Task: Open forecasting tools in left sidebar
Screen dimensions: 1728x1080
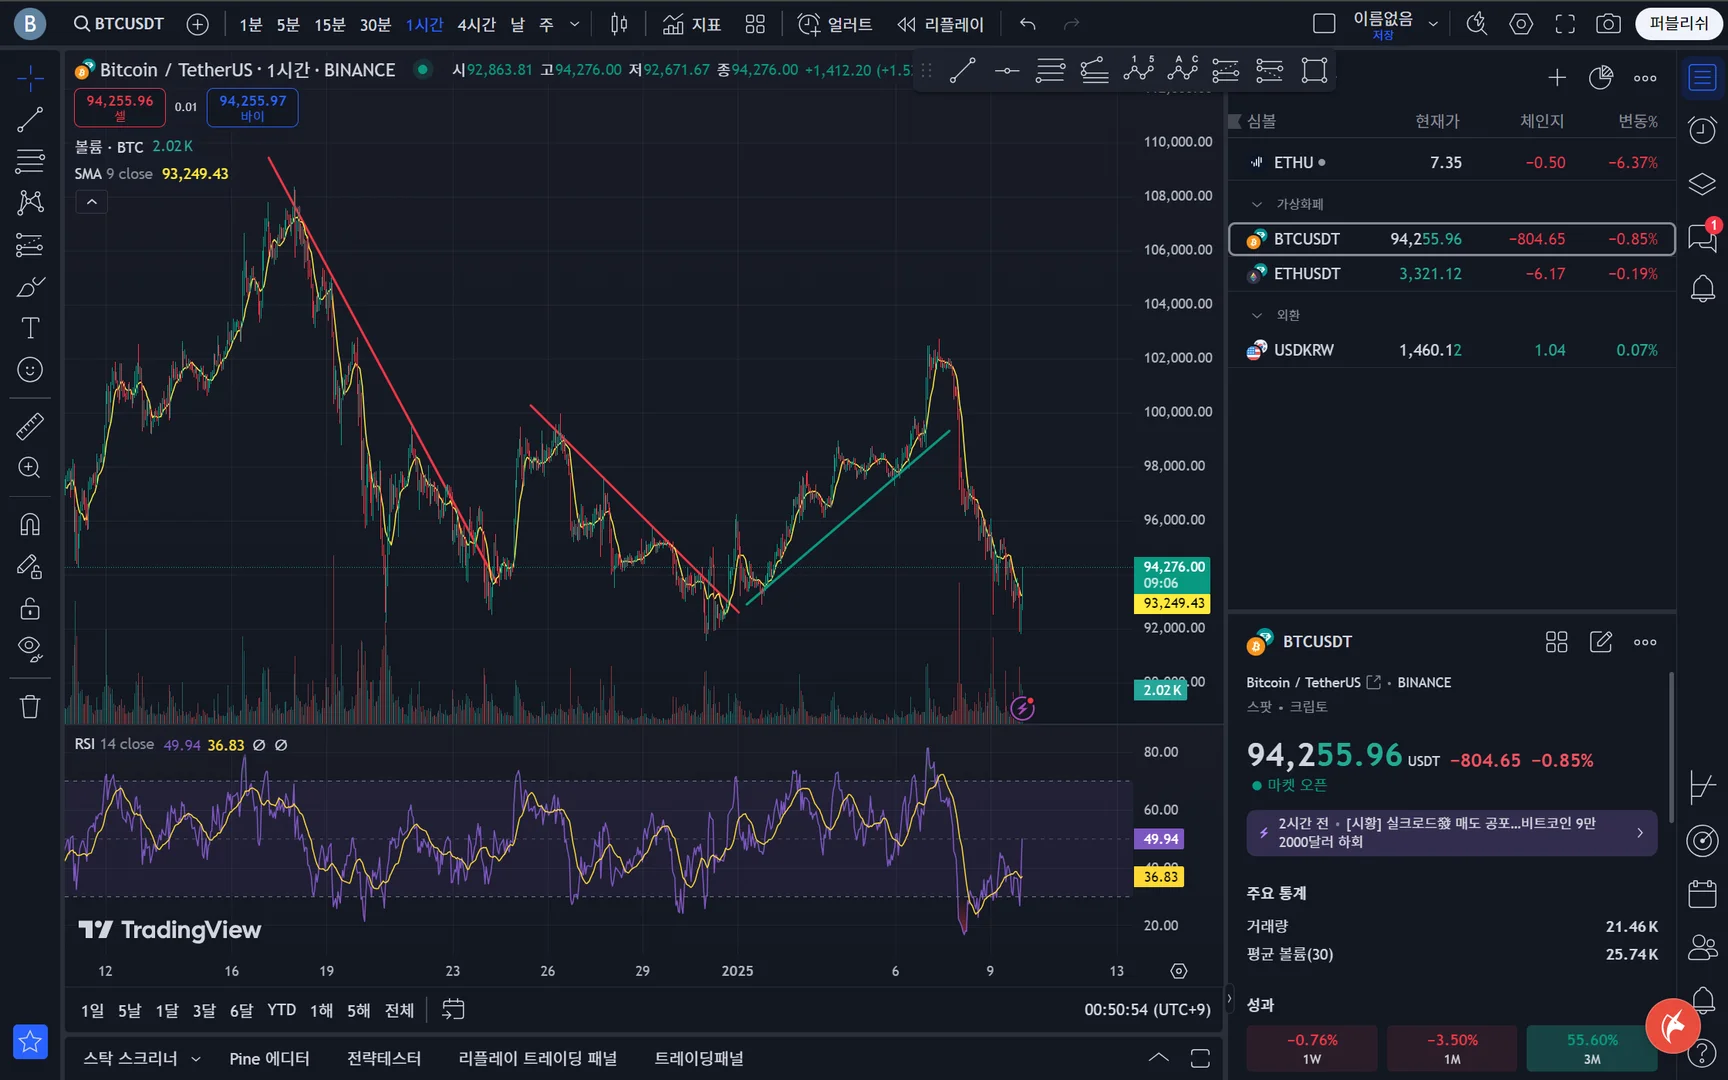Action: (x=30, y=245)
